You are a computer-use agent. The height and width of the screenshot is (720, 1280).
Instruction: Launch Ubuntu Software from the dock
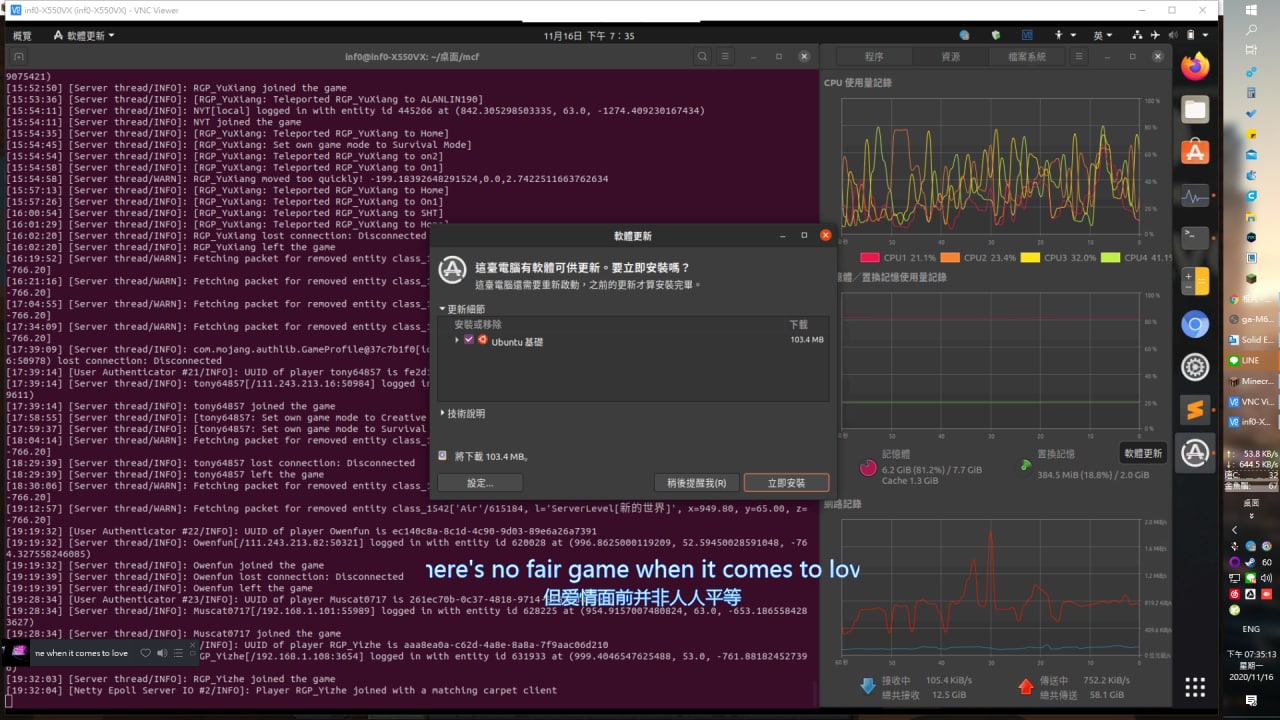(x=1195, y=153)
